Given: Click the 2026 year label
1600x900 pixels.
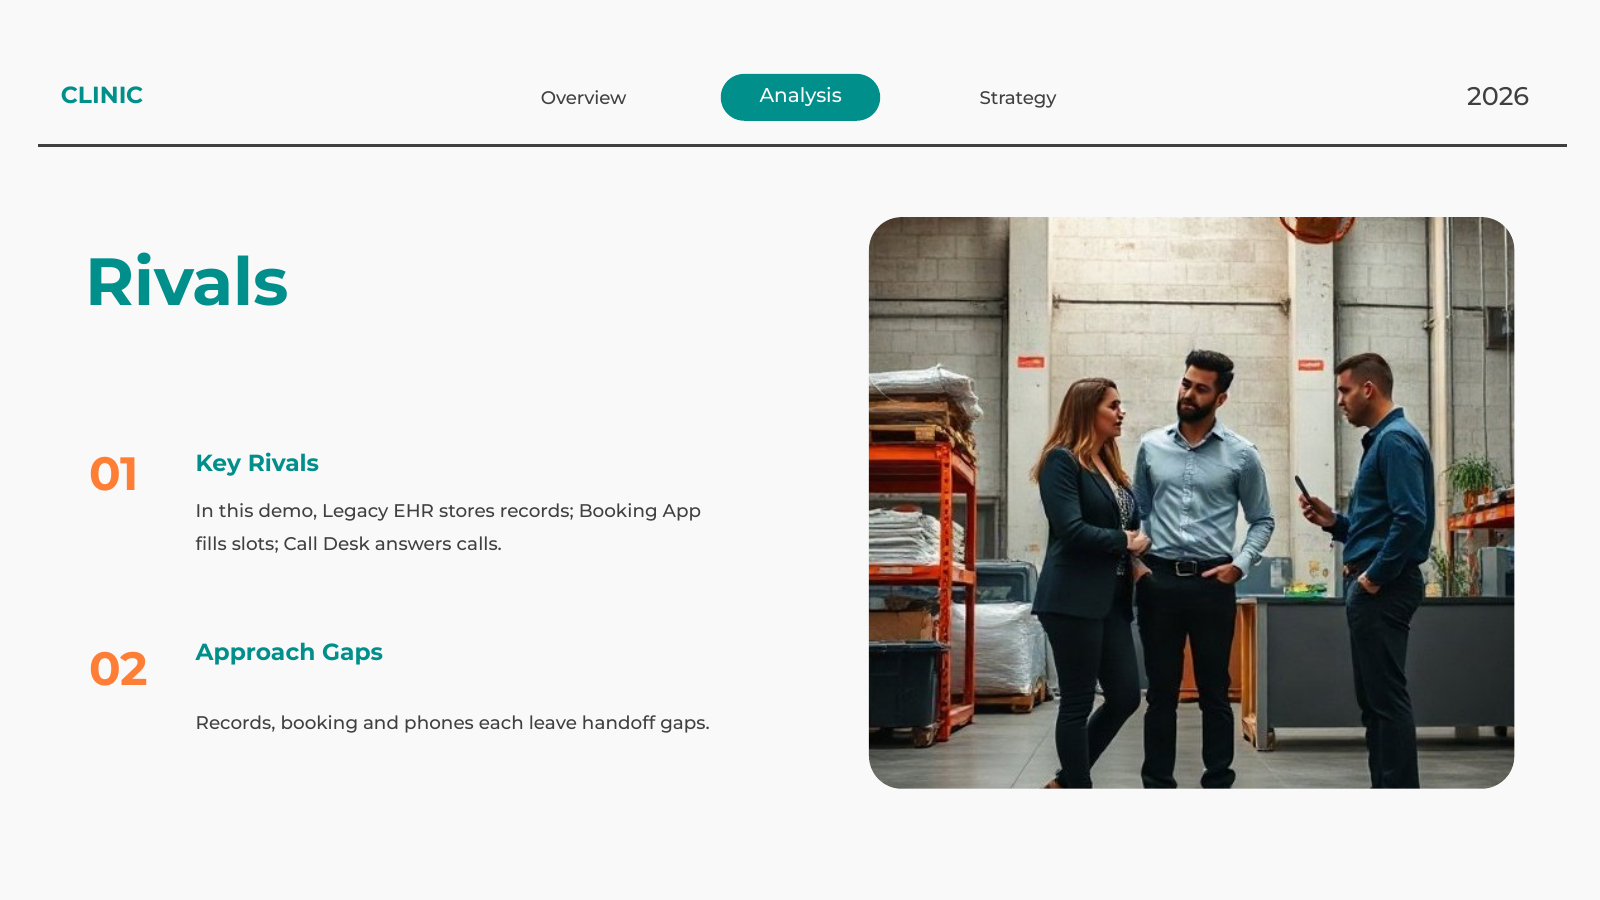Looking at the screenshot, I should pos(1497,97).
